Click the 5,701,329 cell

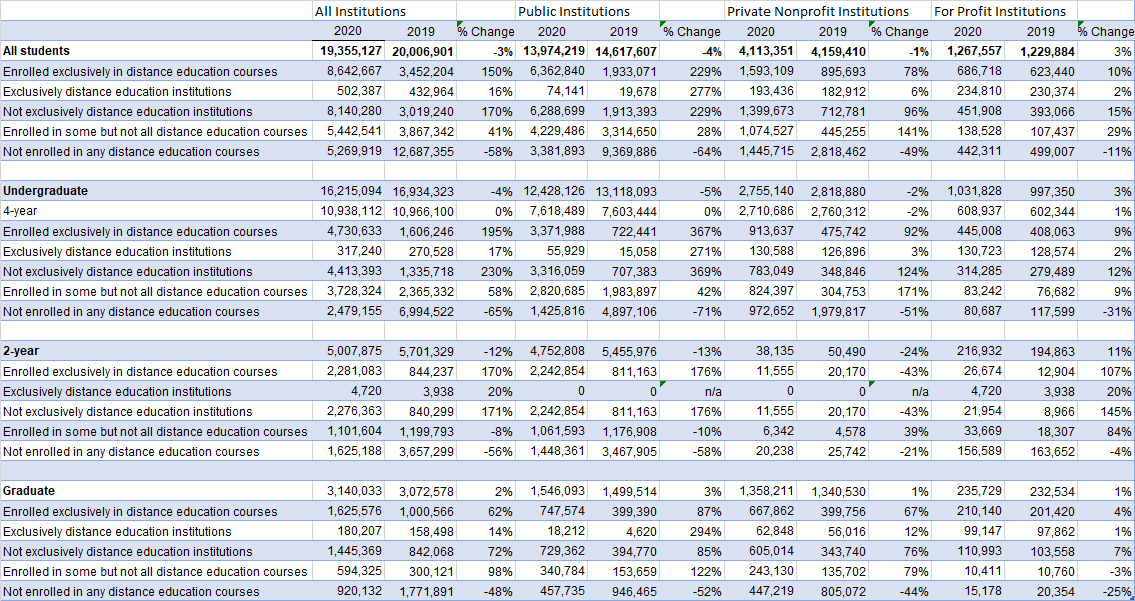[x=420, y=351]
